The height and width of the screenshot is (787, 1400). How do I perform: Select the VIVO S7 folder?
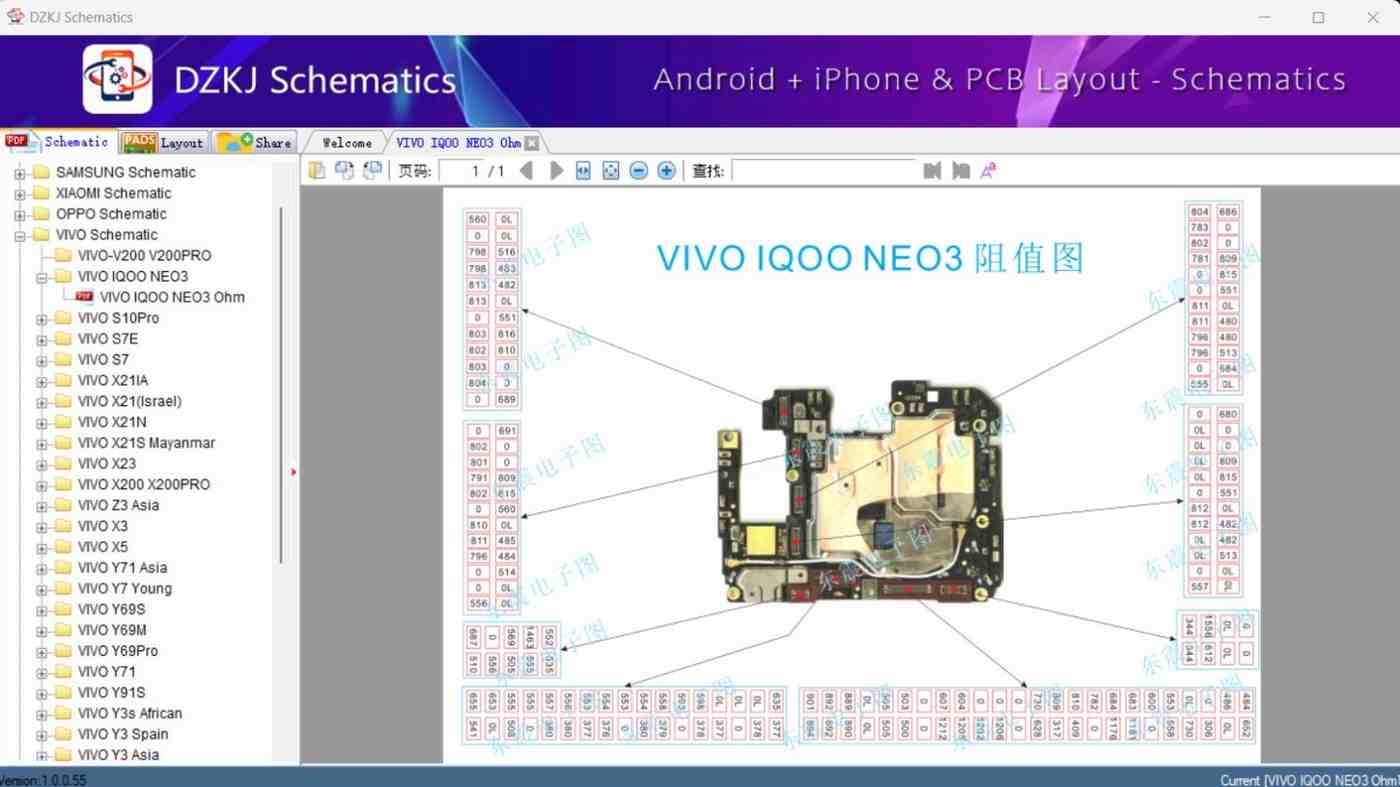pyautogui.click(x=103, y=359)
